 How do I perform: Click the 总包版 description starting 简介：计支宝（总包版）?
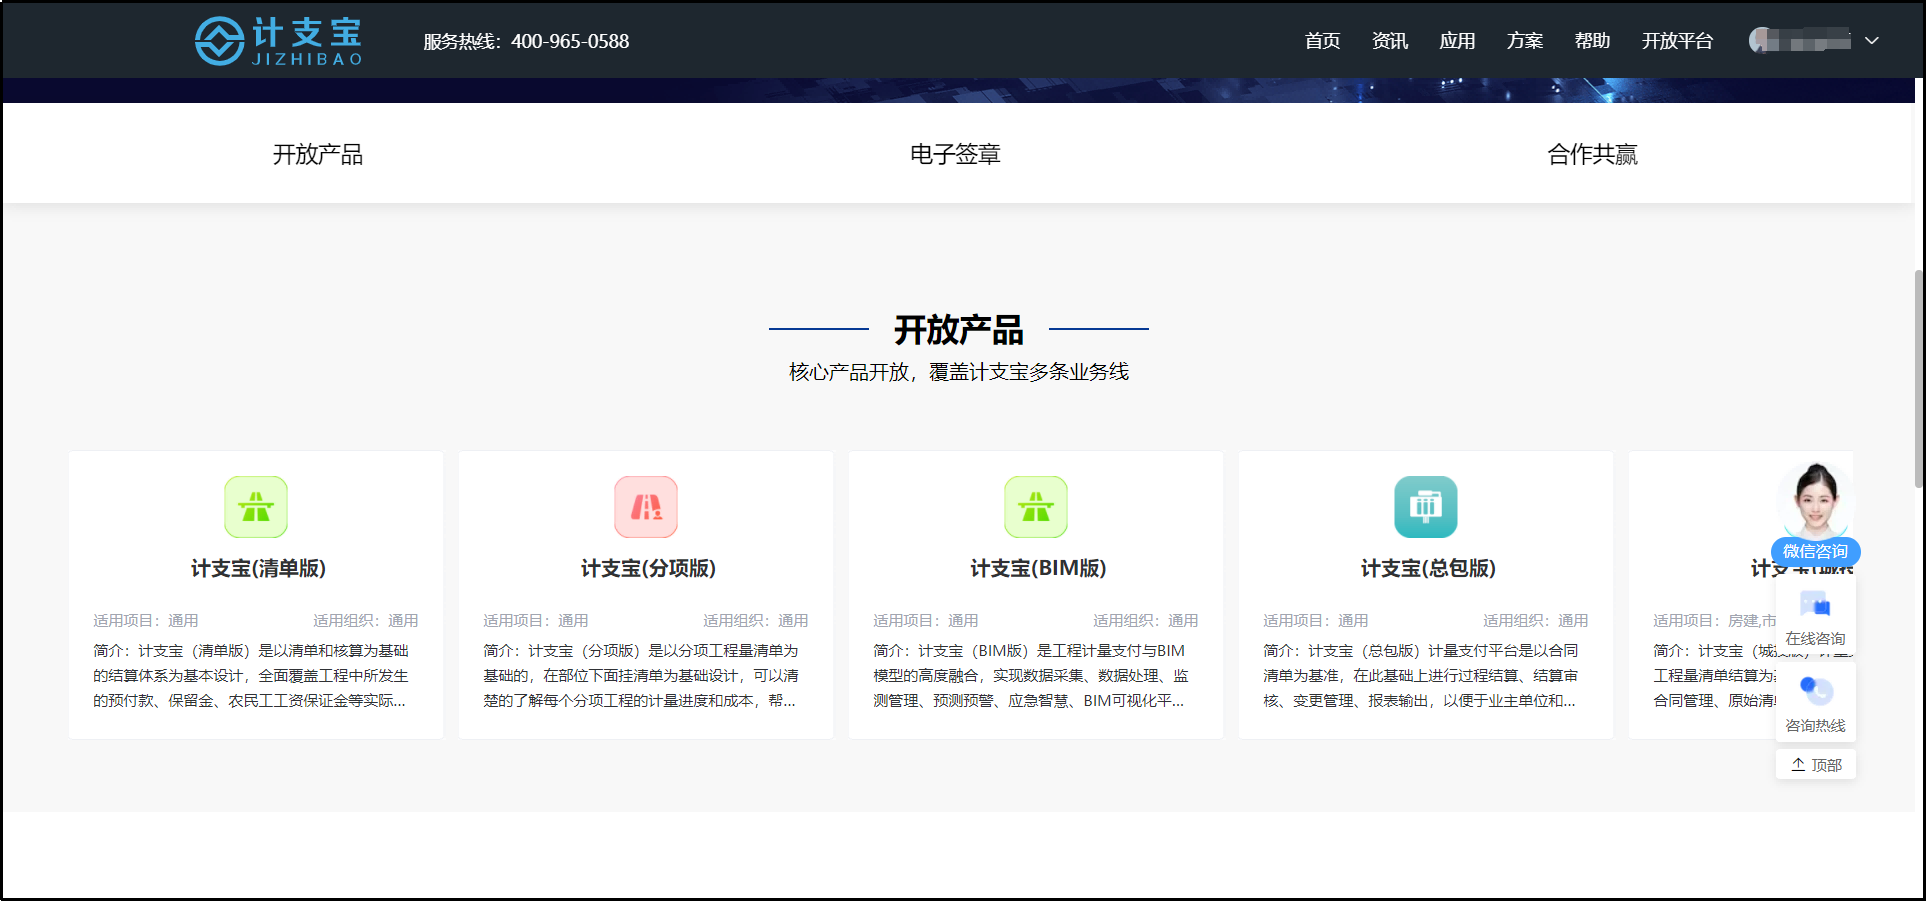coord(1421,676)
